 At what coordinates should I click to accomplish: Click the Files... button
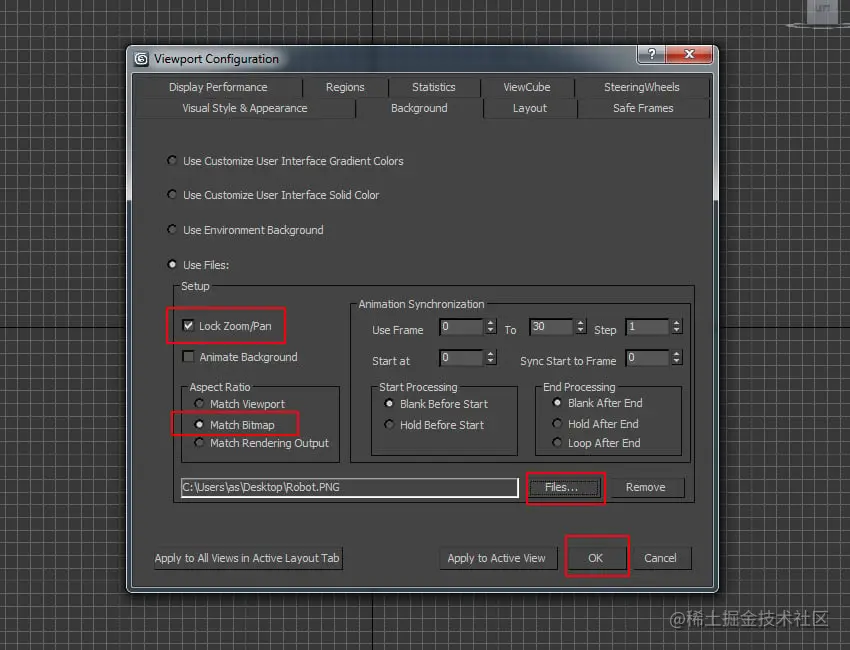[563, 487]
